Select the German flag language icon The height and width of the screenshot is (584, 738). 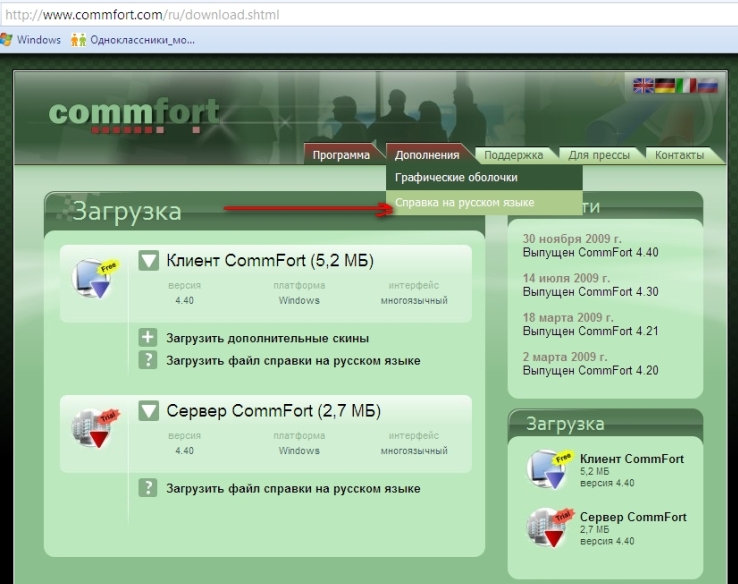[665, 87]
